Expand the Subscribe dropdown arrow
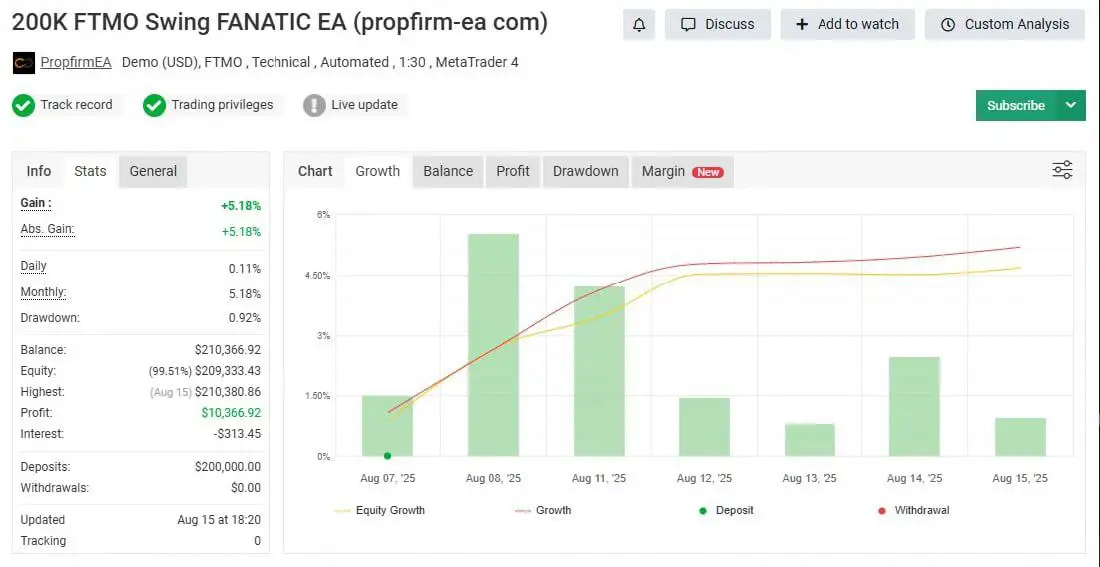This screenshot has height=567, width=1100. pyautogui.click(x=1071, y=105)
